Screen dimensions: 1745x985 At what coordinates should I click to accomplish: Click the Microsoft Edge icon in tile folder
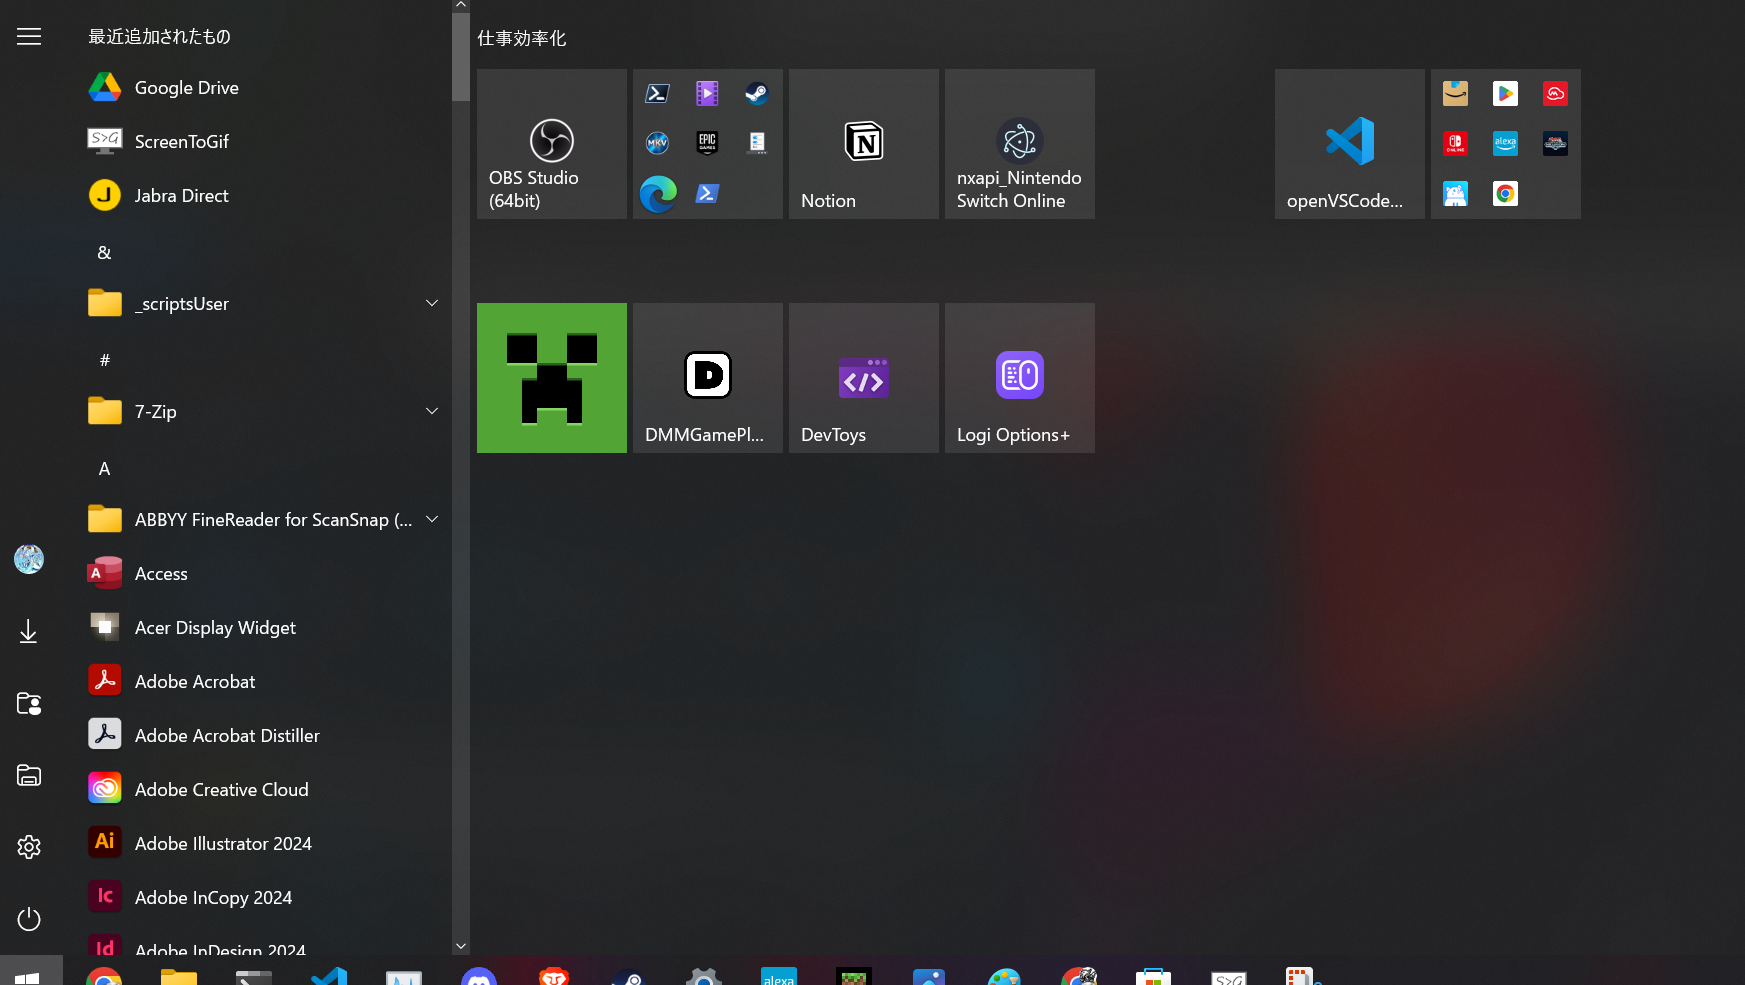point(658,194)
